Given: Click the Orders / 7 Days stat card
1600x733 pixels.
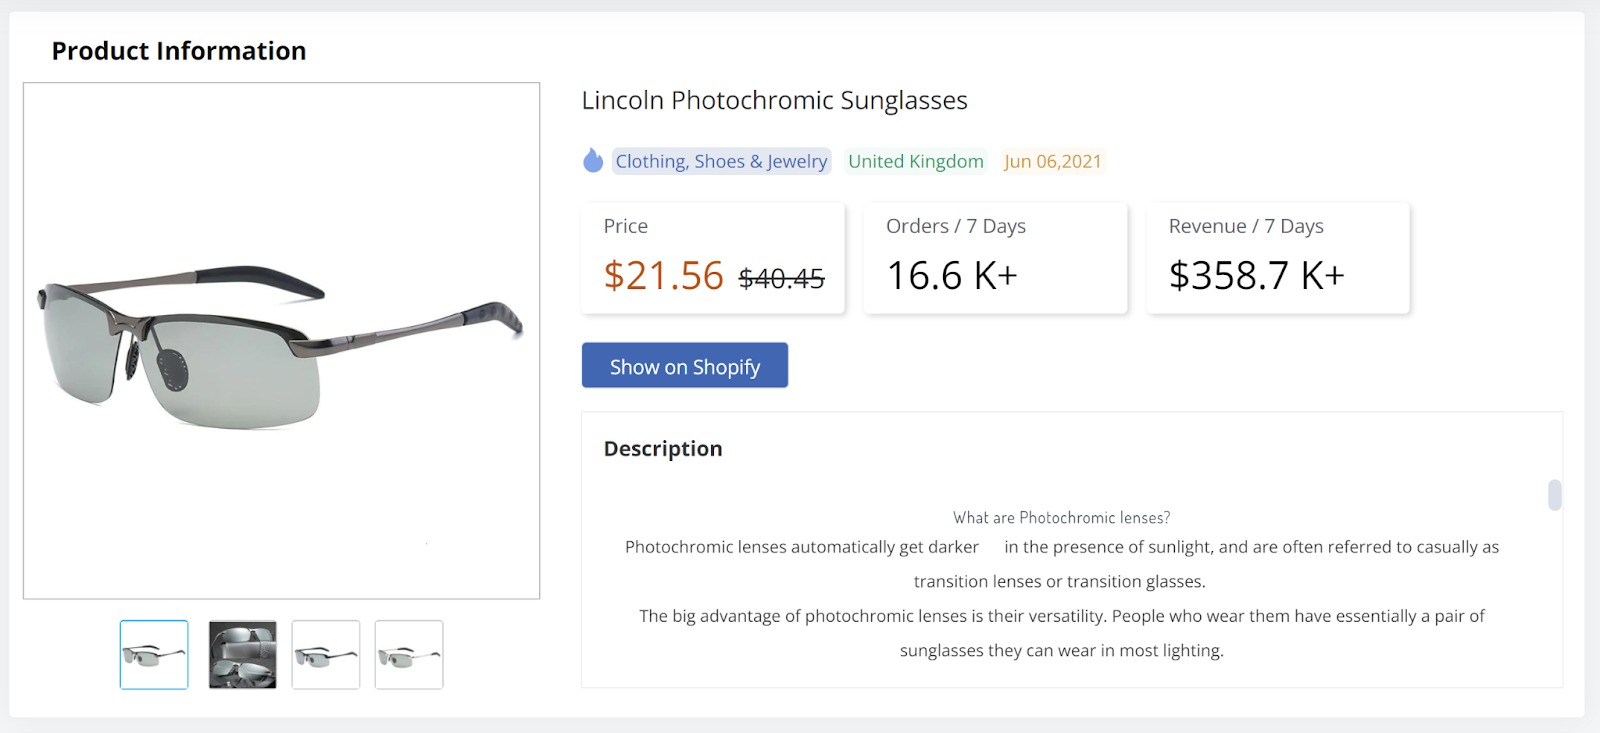Looking at the screenshot, I should coord(994,257).
